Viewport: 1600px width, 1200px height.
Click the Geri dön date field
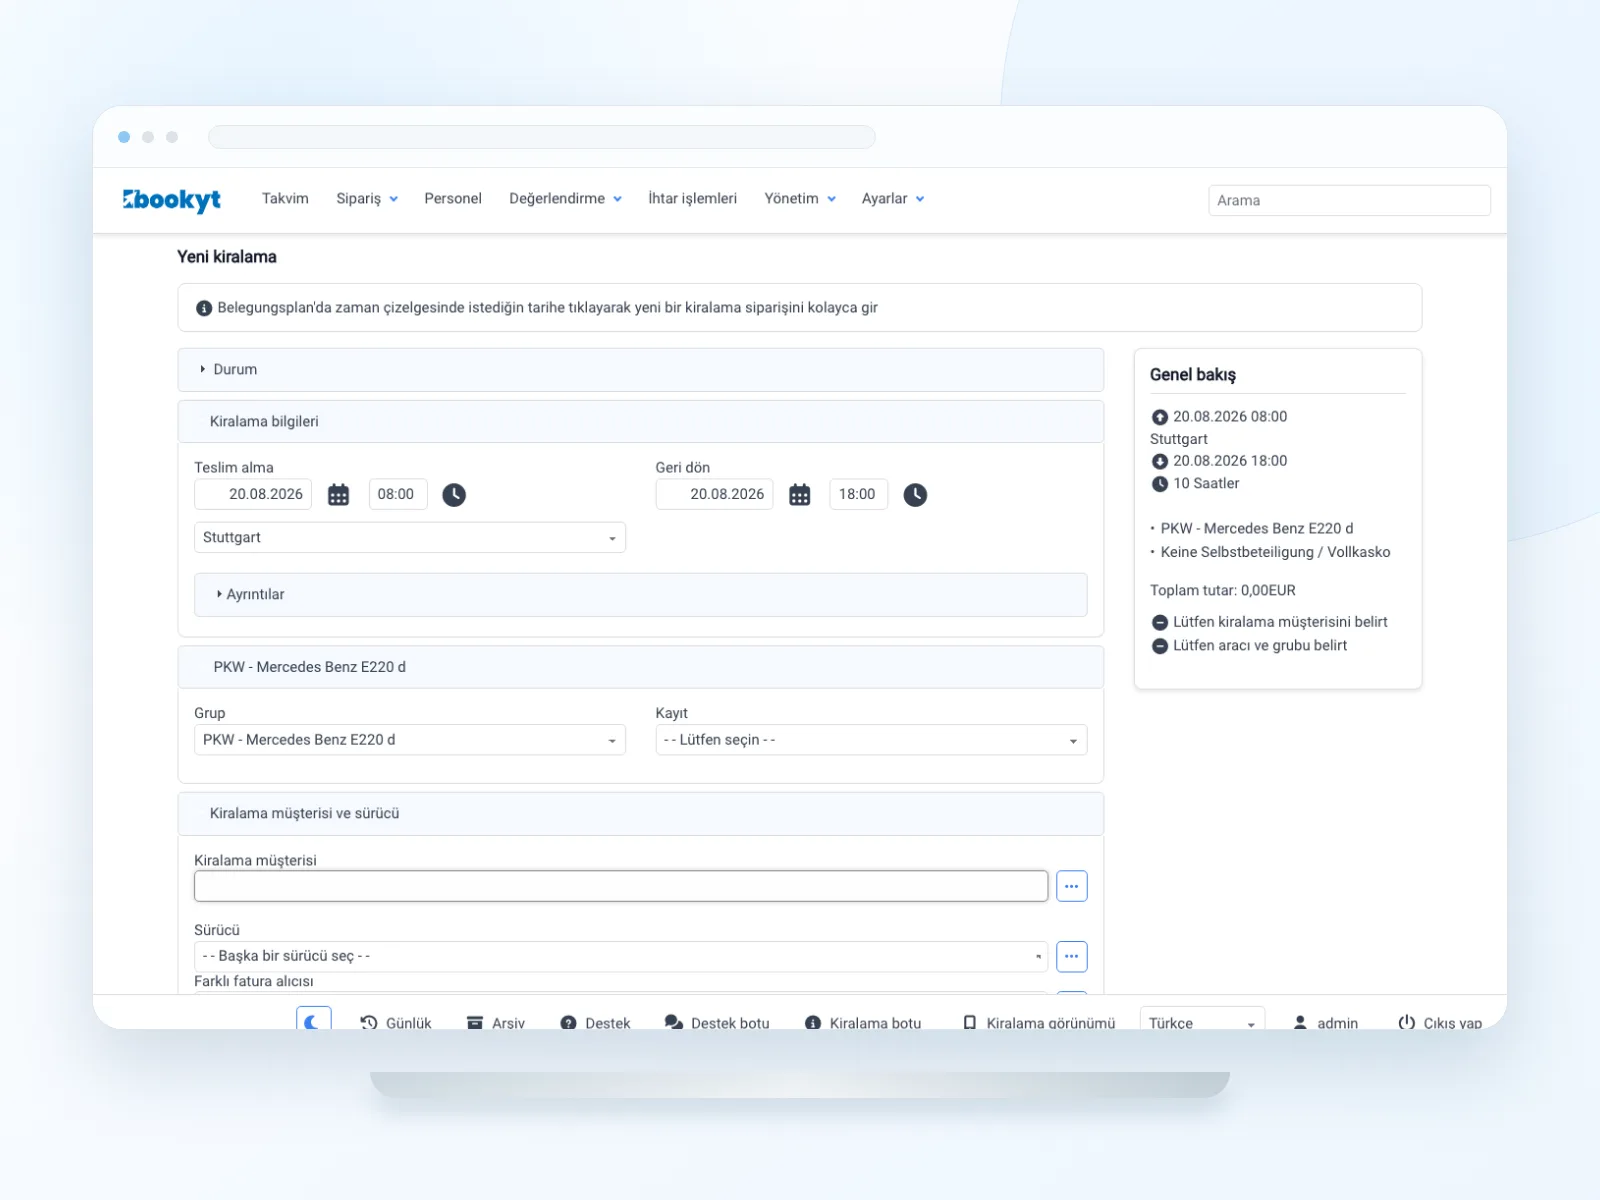click(x=714, y=494)
